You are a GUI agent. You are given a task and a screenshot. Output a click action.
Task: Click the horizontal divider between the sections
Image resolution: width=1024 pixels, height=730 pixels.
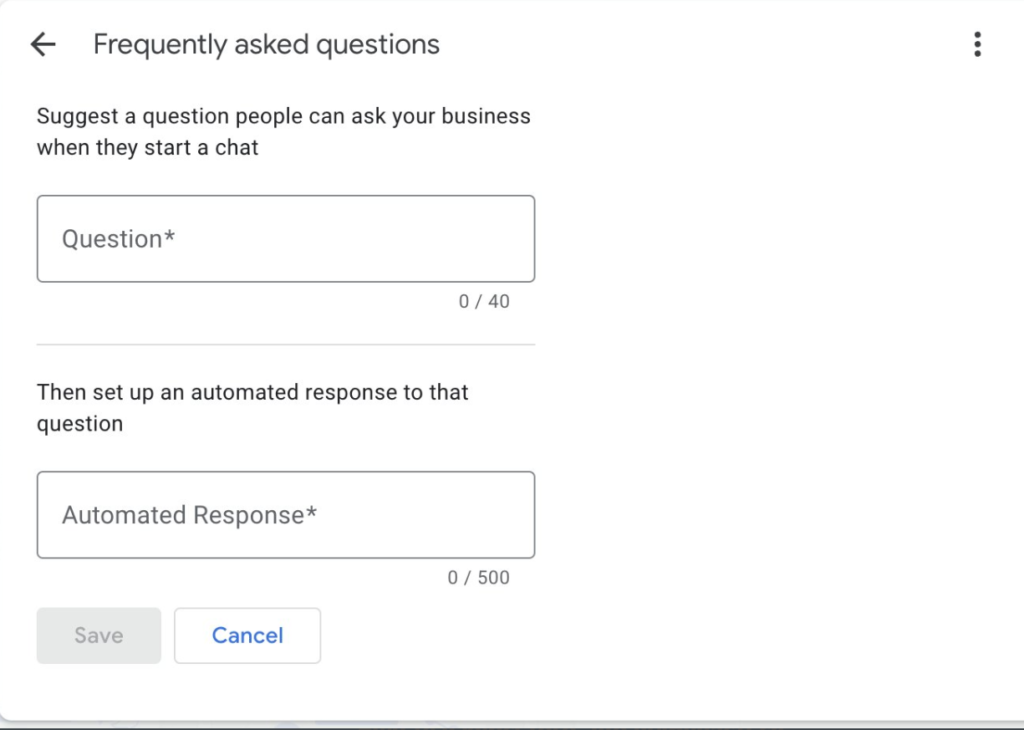[x=285, y=345]
